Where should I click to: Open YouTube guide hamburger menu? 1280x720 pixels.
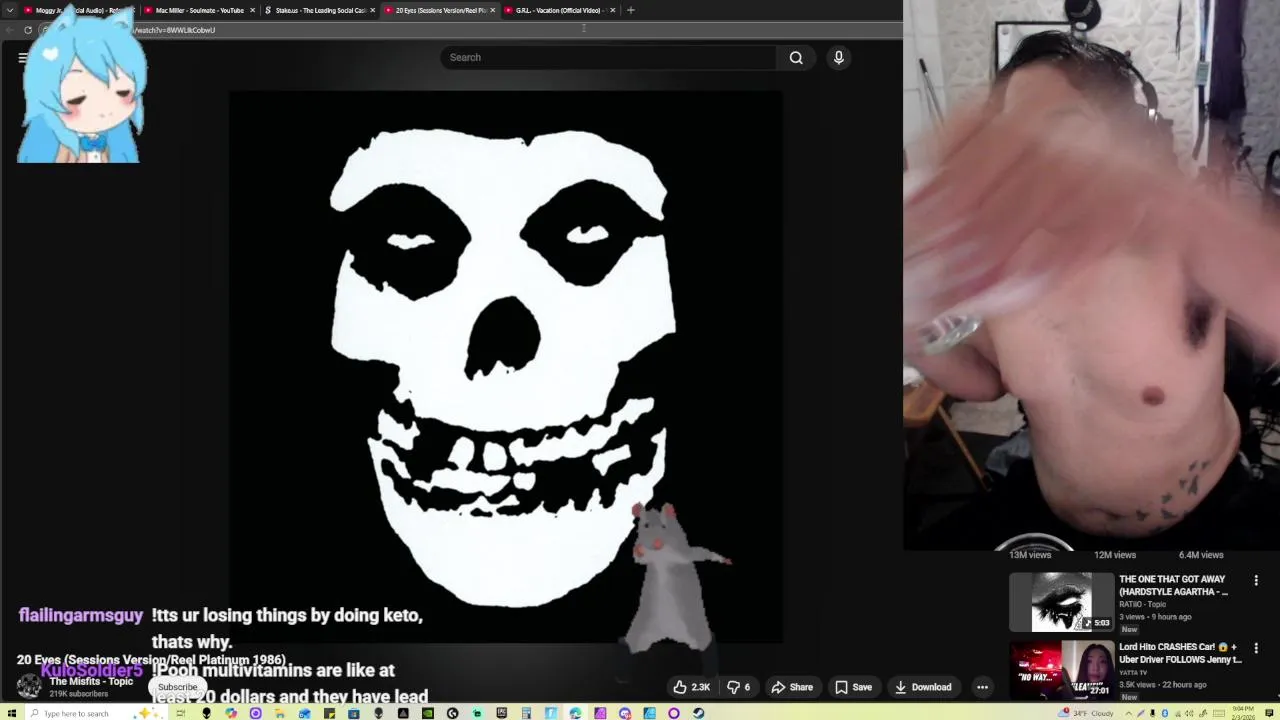click(x=22, y=58)
